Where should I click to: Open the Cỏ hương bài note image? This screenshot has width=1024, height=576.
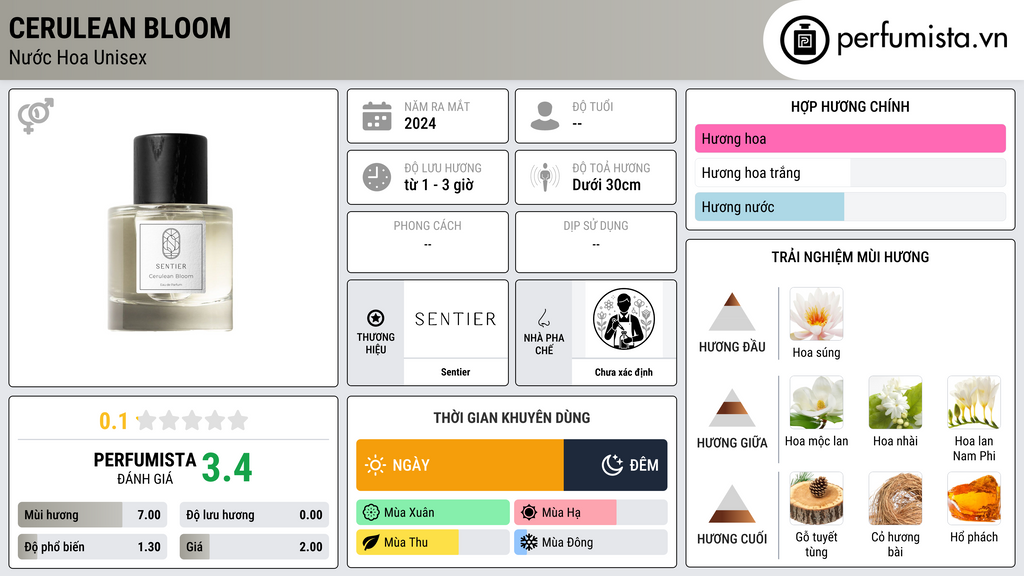click(x=895, y=499)
